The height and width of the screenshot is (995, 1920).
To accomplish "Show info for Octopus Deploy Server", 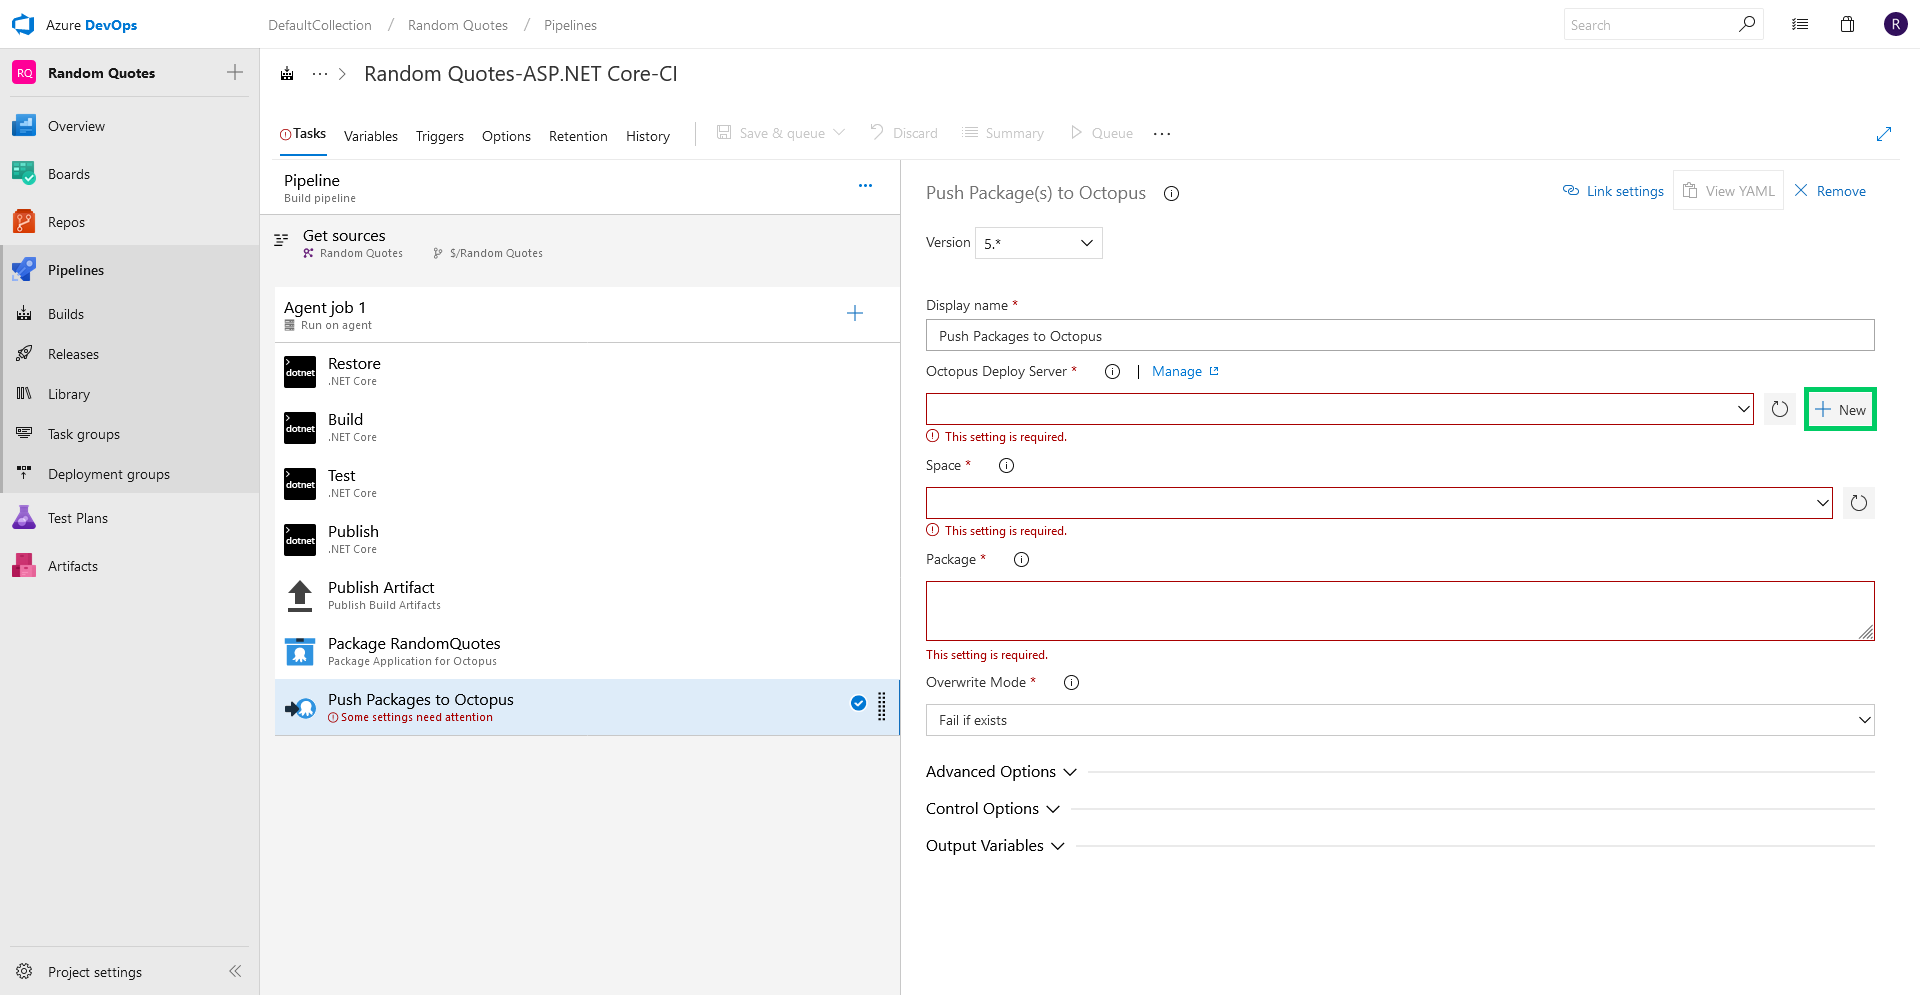I will coord(1112,372).
